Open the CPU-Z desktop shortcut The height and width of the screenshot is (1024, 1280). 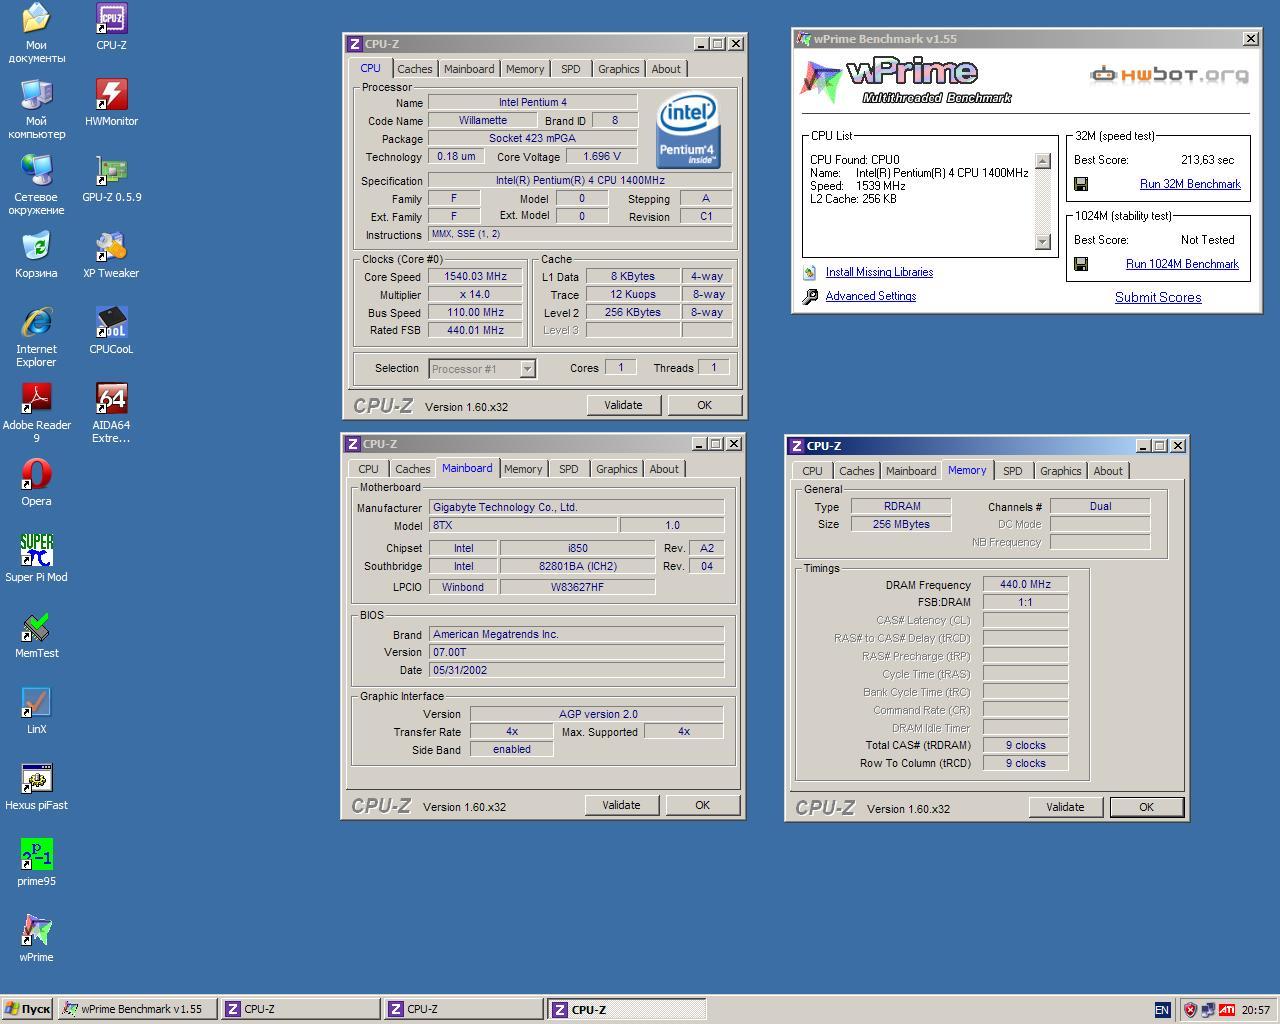(111, 26)
